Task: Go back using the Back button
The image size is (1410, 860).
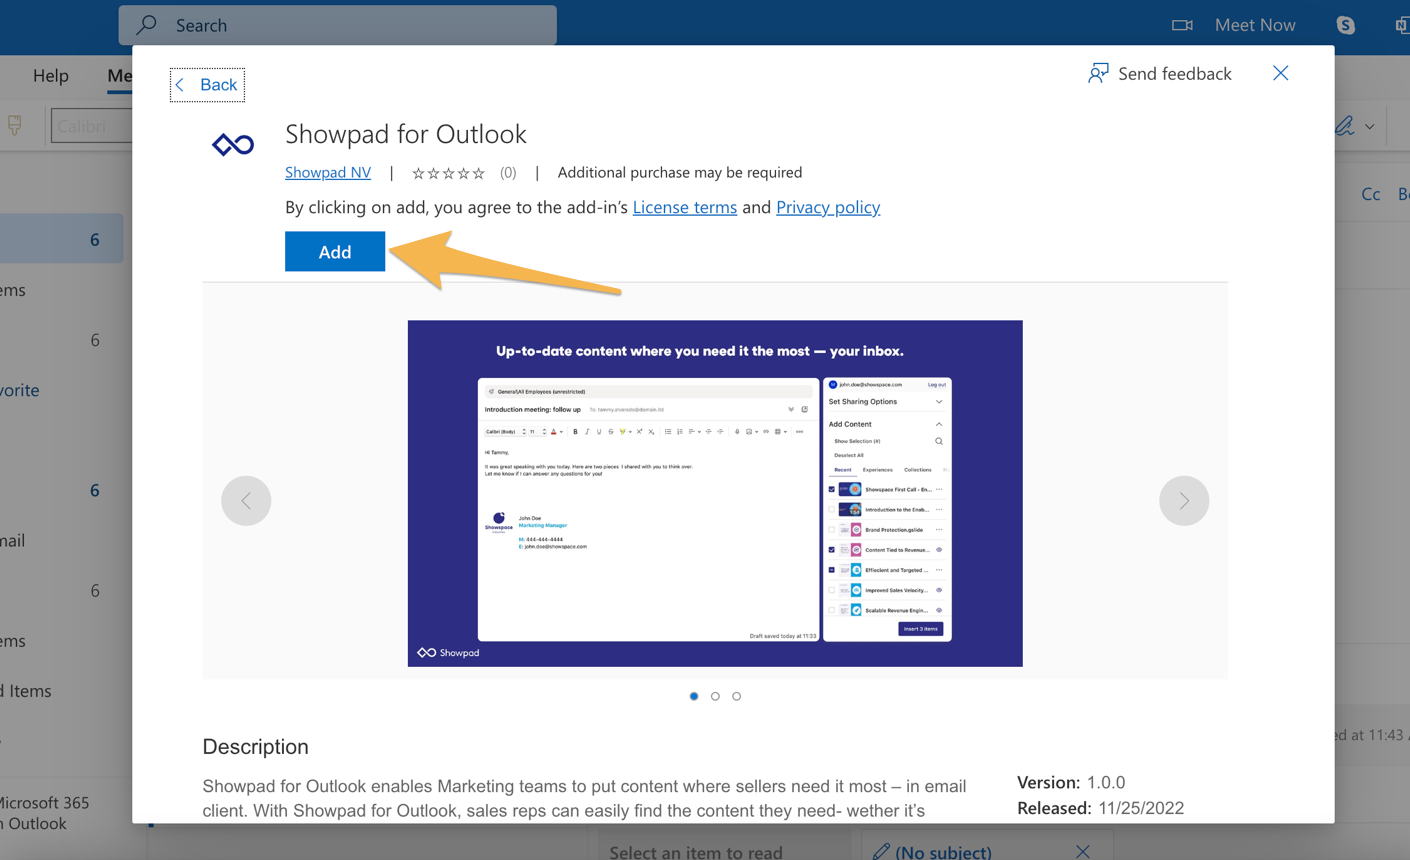Action: (x=207, y=85)
